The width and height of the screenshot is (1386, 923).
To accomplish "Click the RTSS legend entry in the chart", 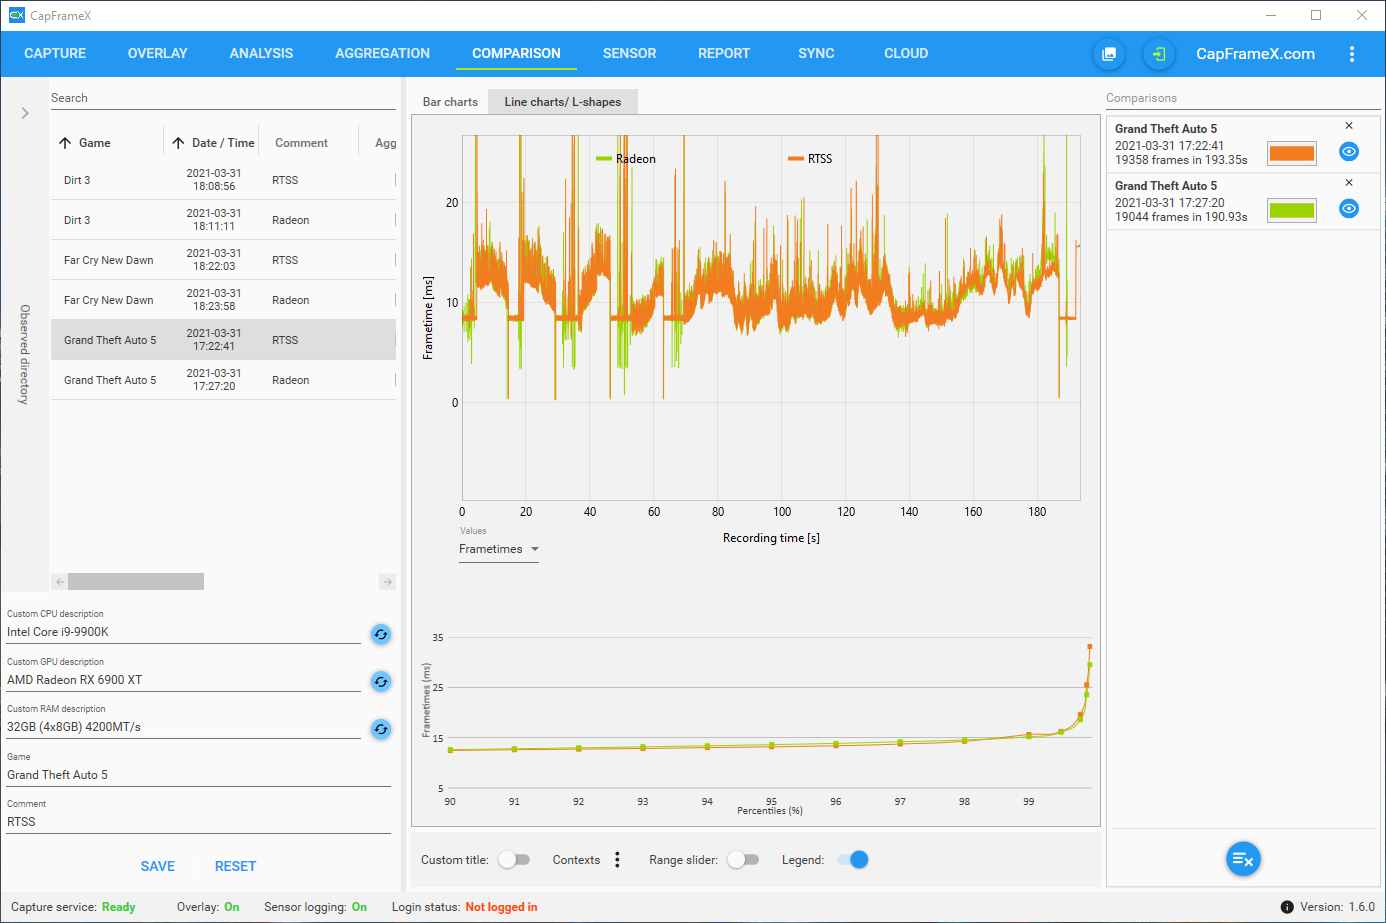I will [x=810, y=159].
